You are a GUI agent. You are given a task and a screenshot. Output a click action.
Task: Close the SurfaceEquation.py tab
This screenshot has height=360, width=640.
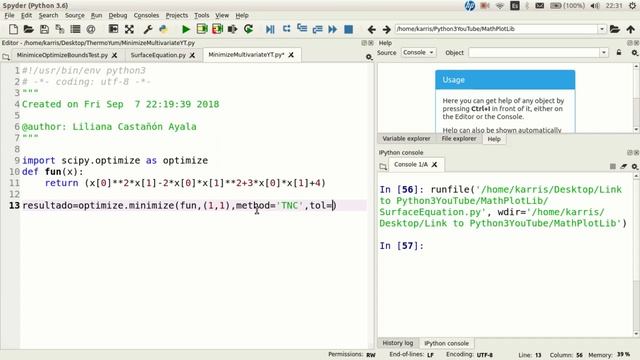coord(192,55)
